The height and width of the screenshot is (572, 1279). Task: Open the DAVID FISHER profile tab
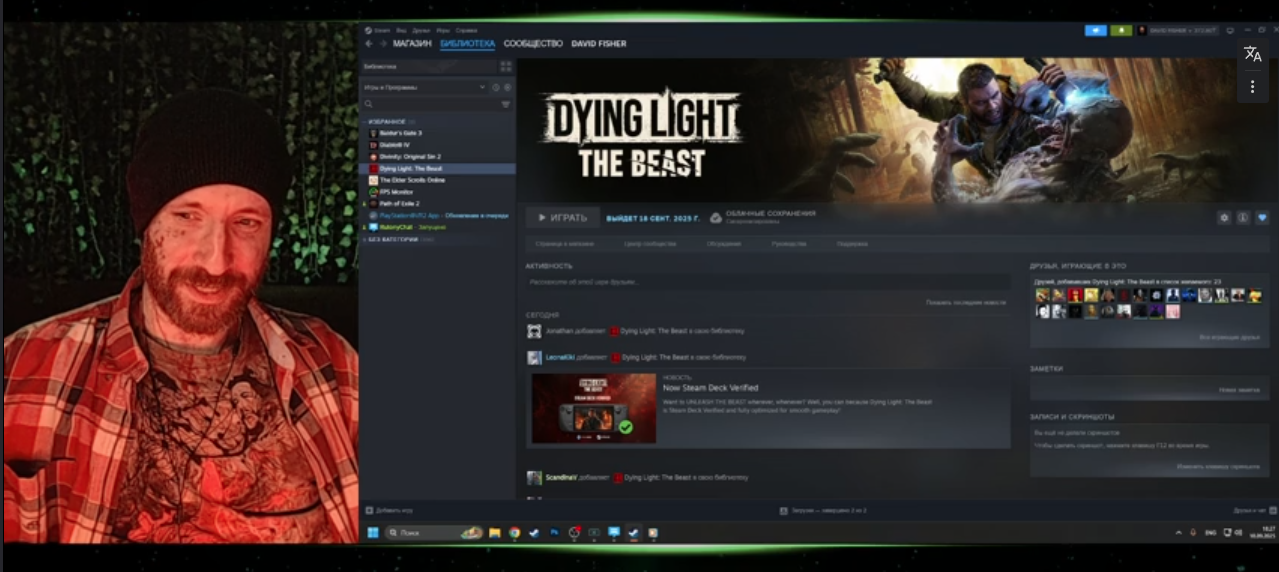[x=597, y=44]
